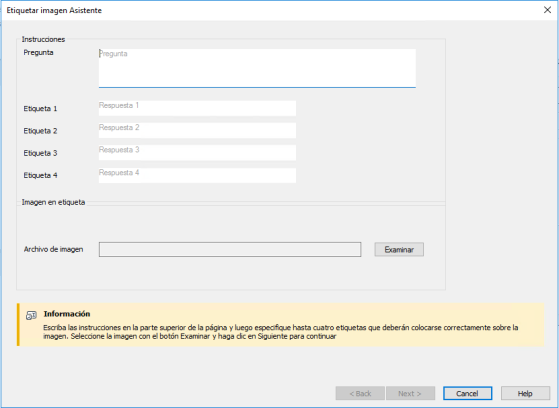Select the Respuesta 3 input field
Viewport: 559px width, 408px height.
[197, 153]
